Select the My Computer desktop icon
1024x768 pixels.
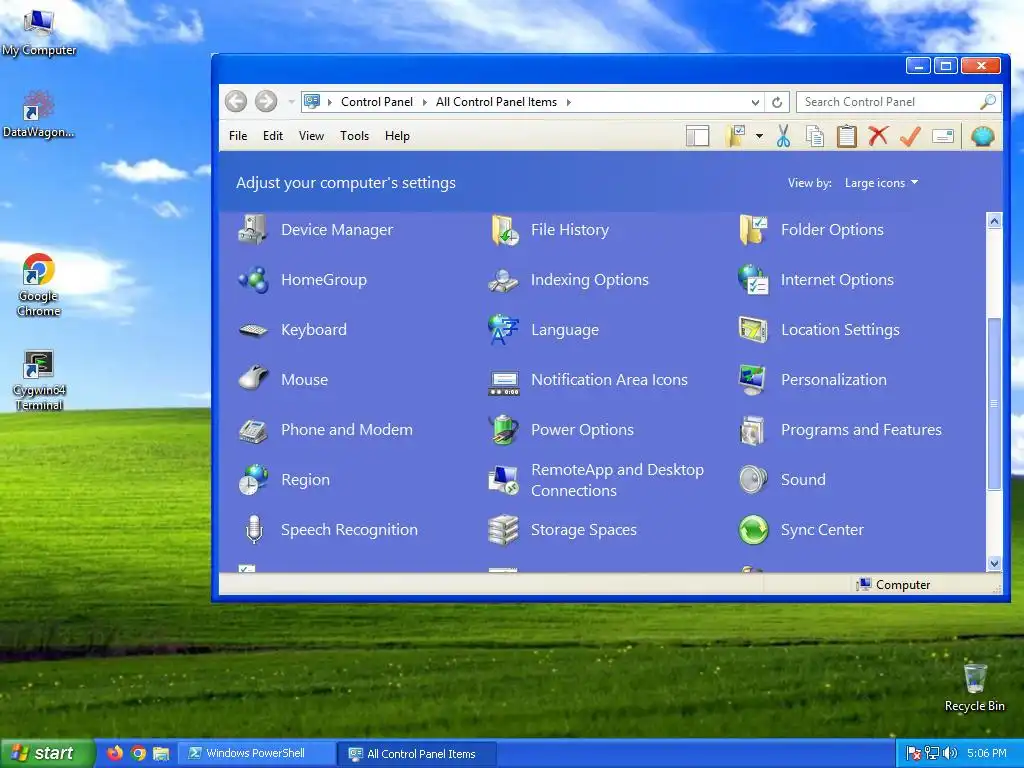[x=39, y=33]
